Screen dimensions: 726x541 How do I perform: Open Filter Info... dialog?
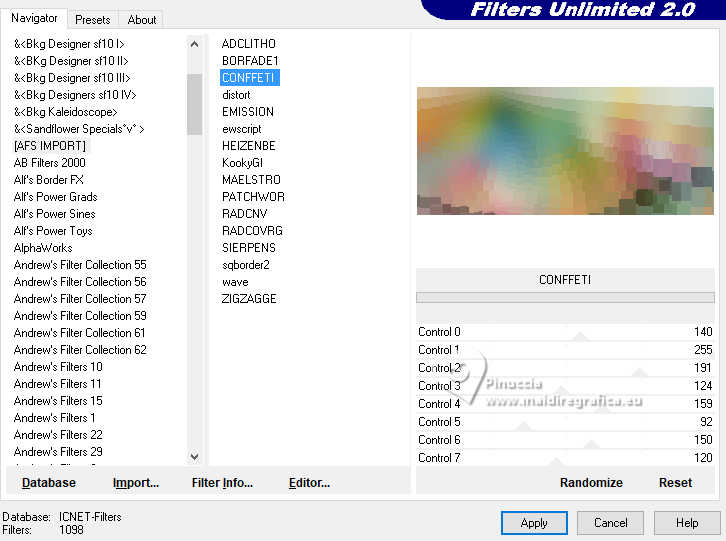[222, 483]
